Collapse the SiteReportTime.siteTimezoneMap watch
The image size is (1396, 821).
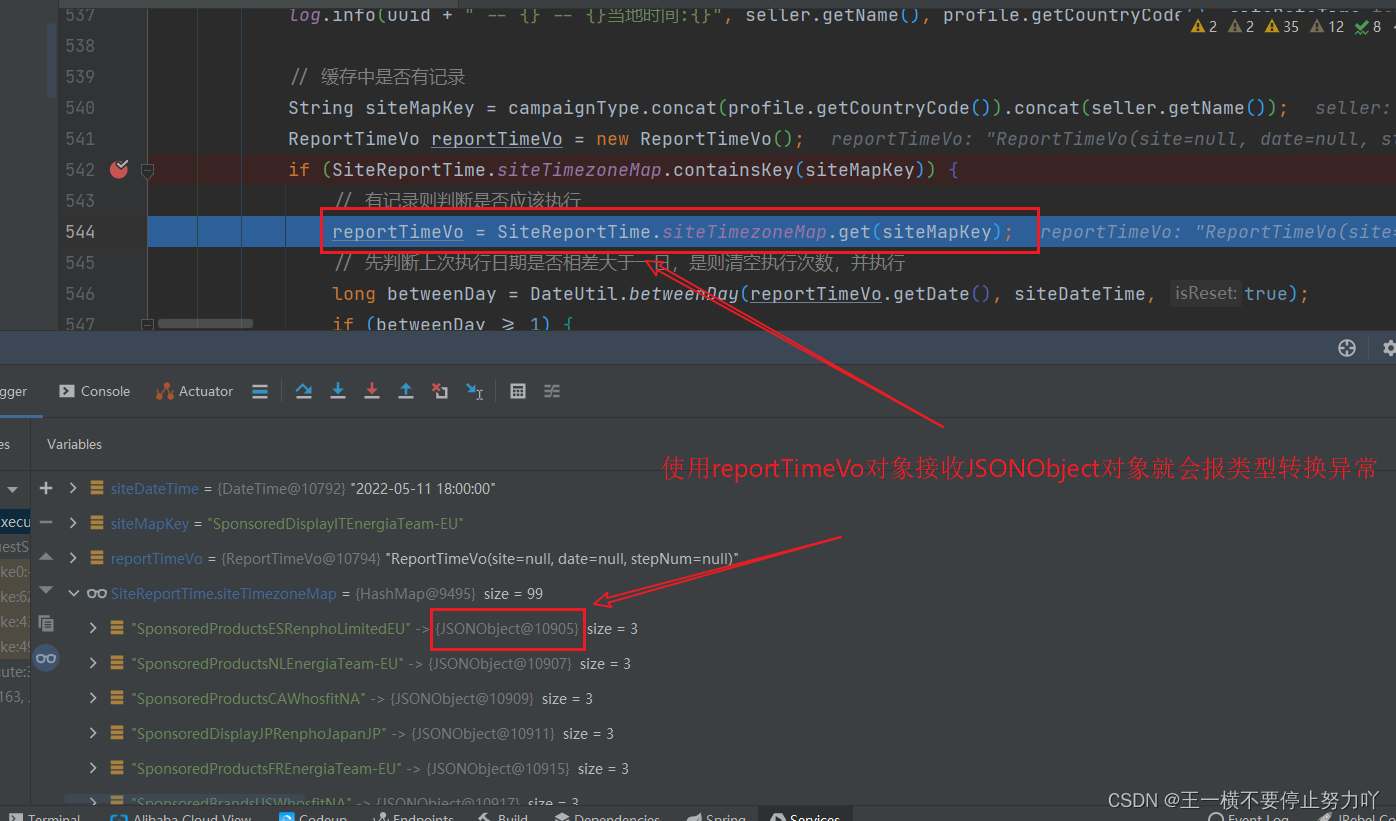click(x=73, y=593)
